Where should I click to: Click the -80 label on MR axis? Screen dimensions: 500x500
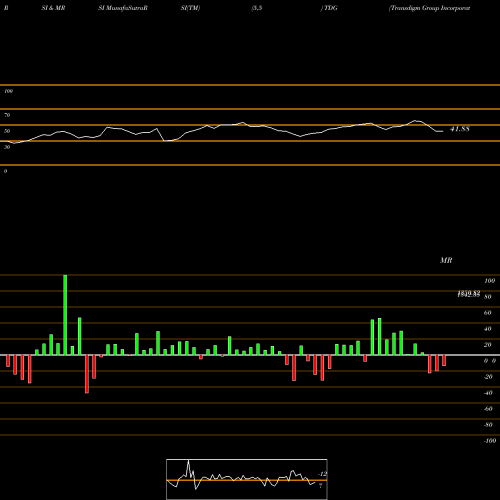(488, 425)
